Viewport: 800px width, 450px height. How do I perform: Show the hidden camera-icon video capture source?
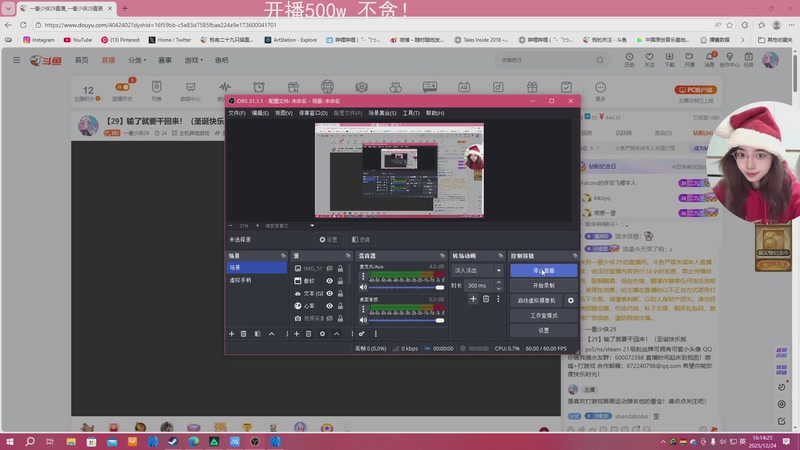(x=330, y=318)
